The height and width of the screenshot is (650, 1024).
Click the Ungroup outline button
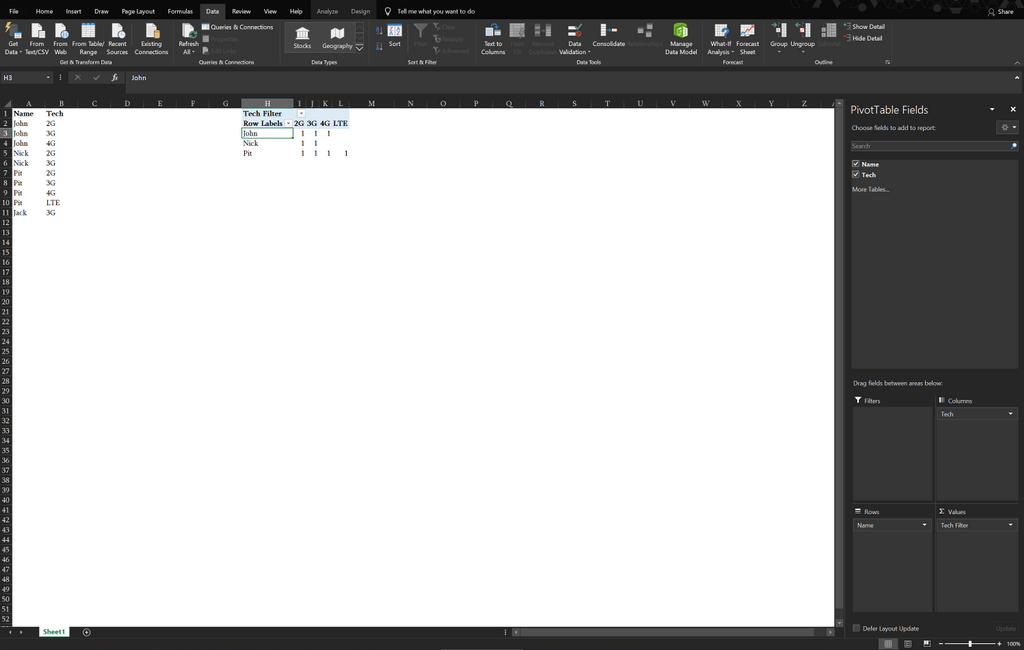803,37
